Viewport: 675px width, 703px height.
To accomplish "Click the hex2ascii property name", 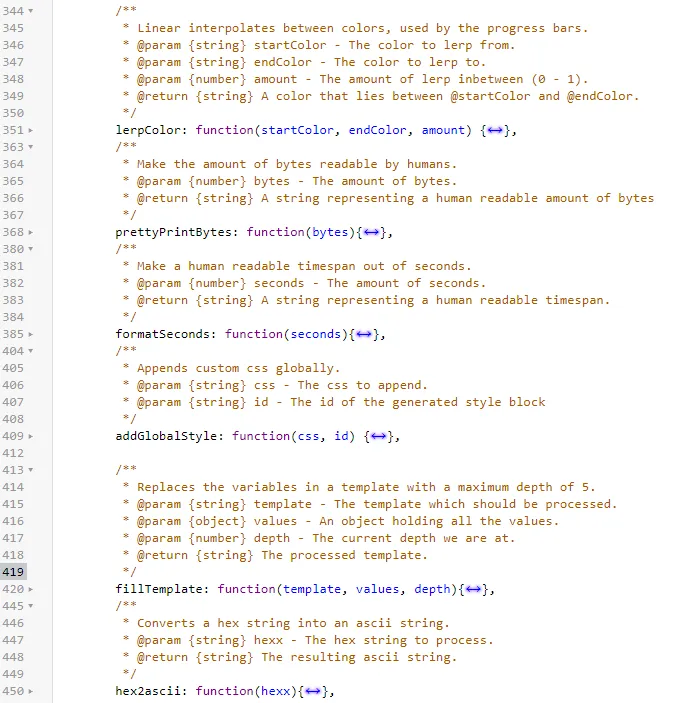I will (x=148, y=691).
